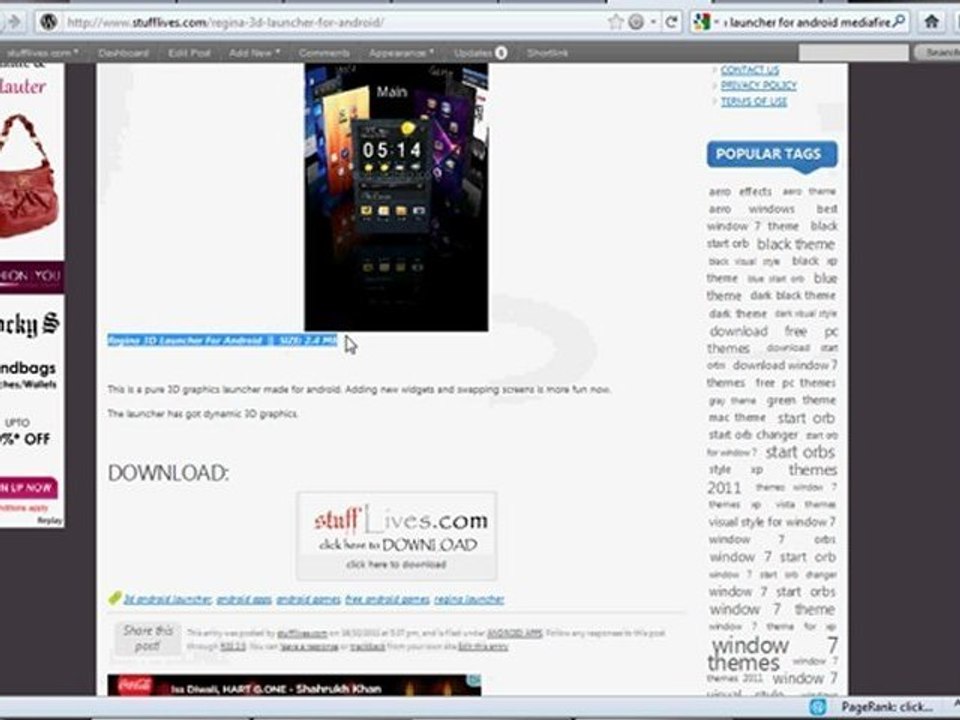
Task: Click the pink sign-up button in side ad
Action: [28, 488]
